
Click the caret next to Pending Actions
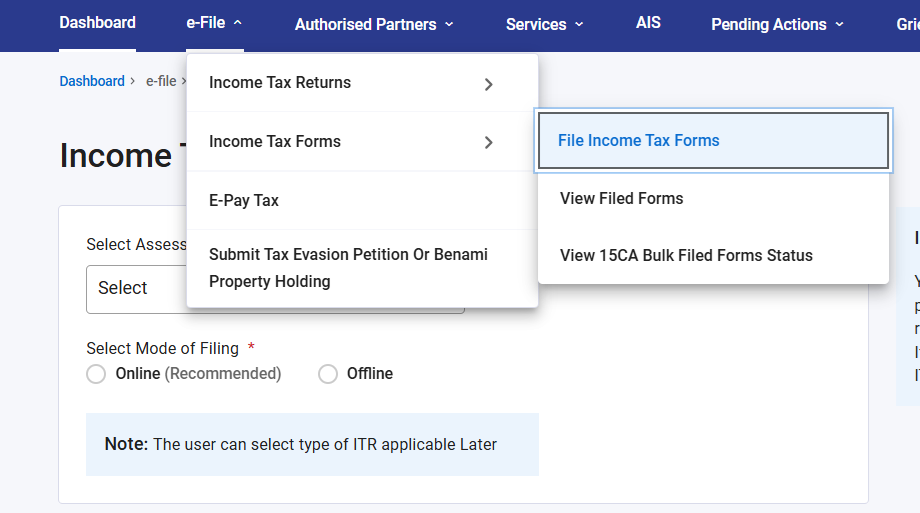(x=839, y=24)
